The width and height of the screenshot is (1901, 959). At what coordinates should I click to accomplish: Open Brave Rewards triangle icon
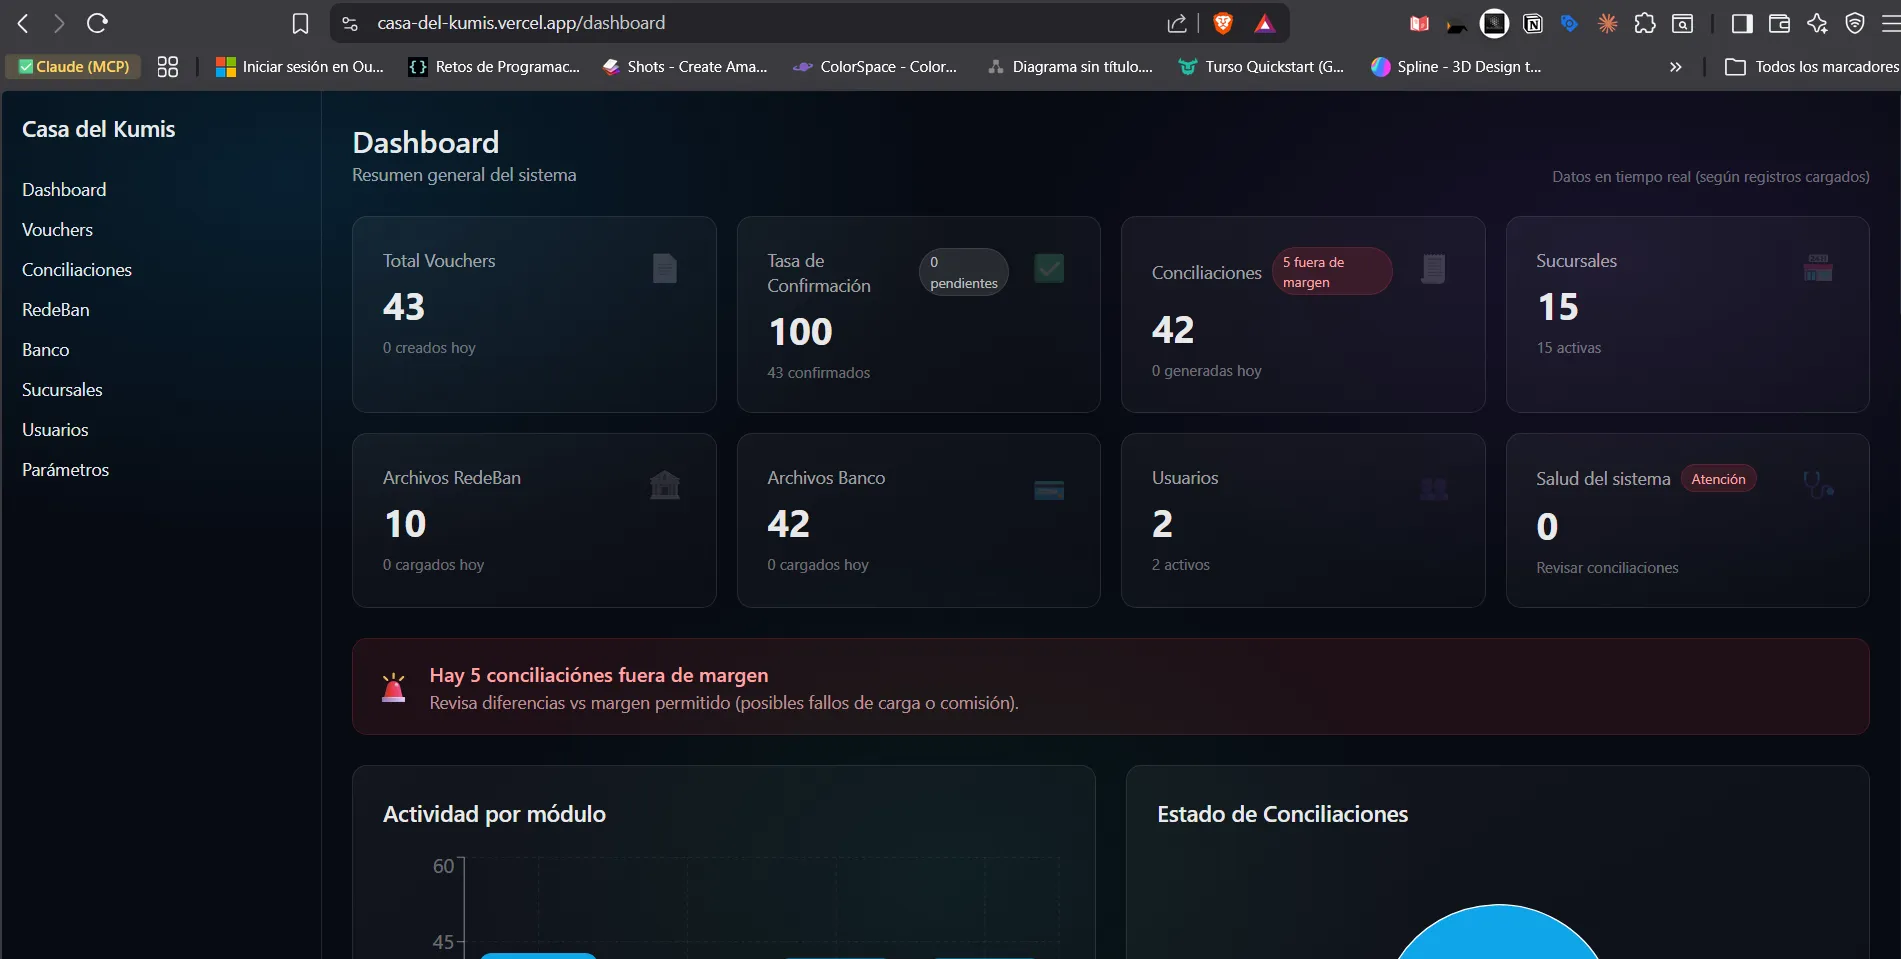tap(1265, 23)
